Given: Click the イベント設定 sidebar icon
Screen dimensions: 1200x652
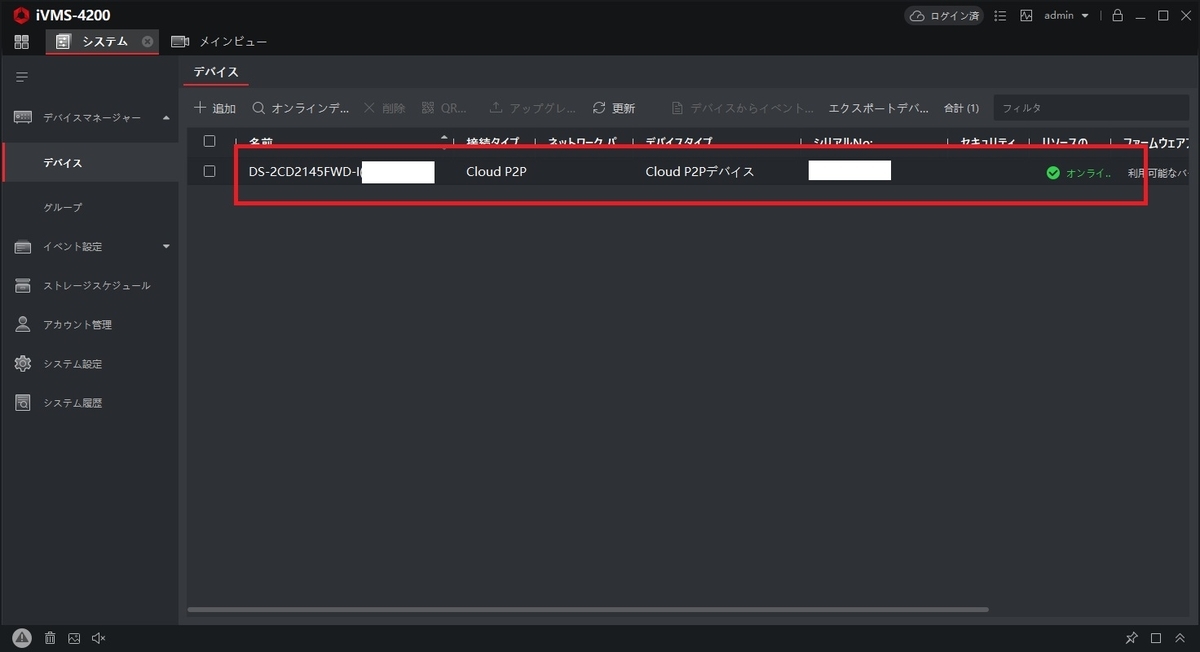Looking at the screenshot, I should click(22, 247).
